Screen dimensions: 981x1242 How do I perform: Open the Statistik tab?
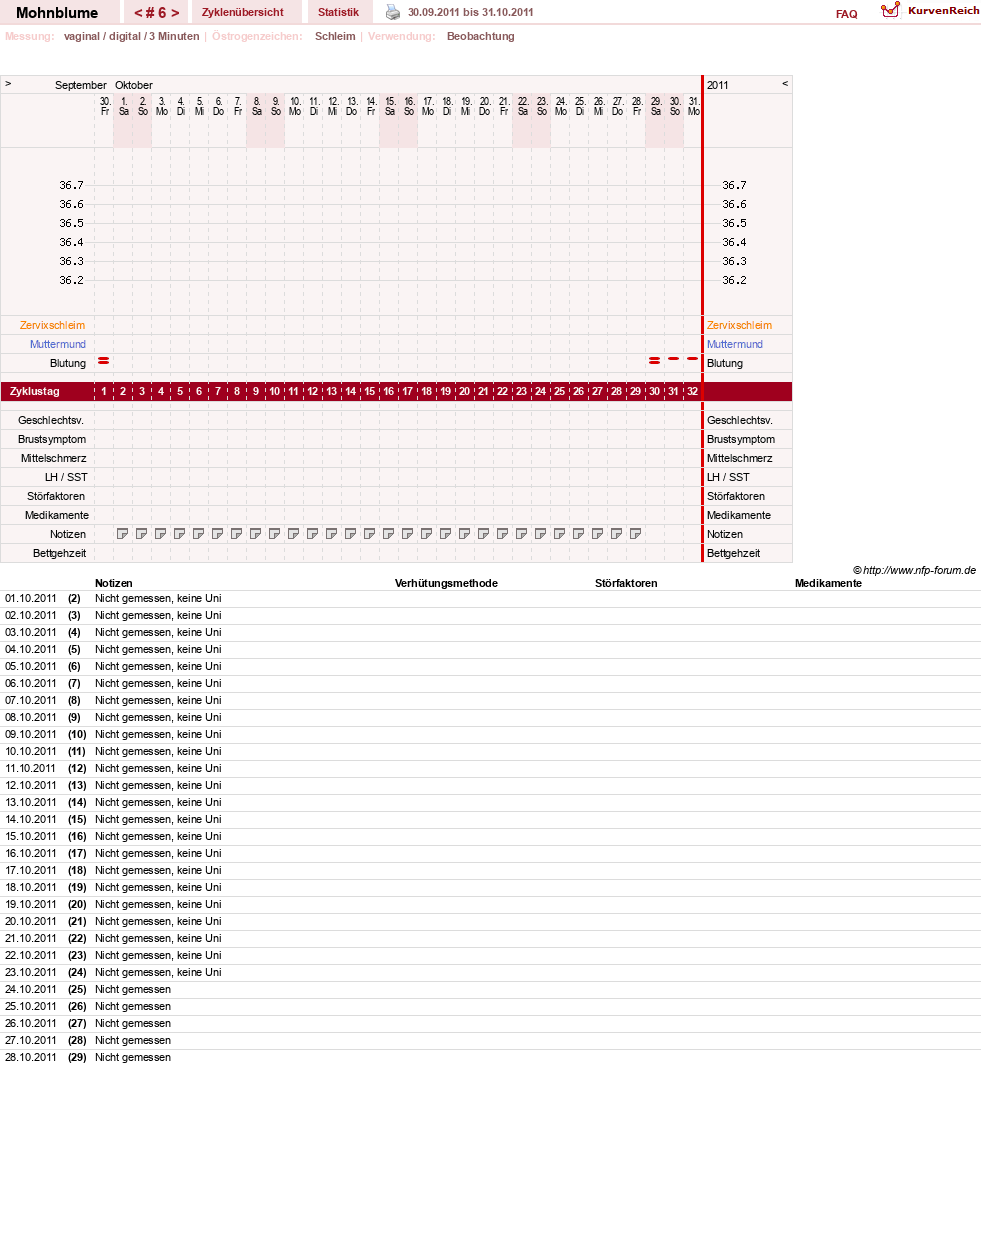point(338,12)
